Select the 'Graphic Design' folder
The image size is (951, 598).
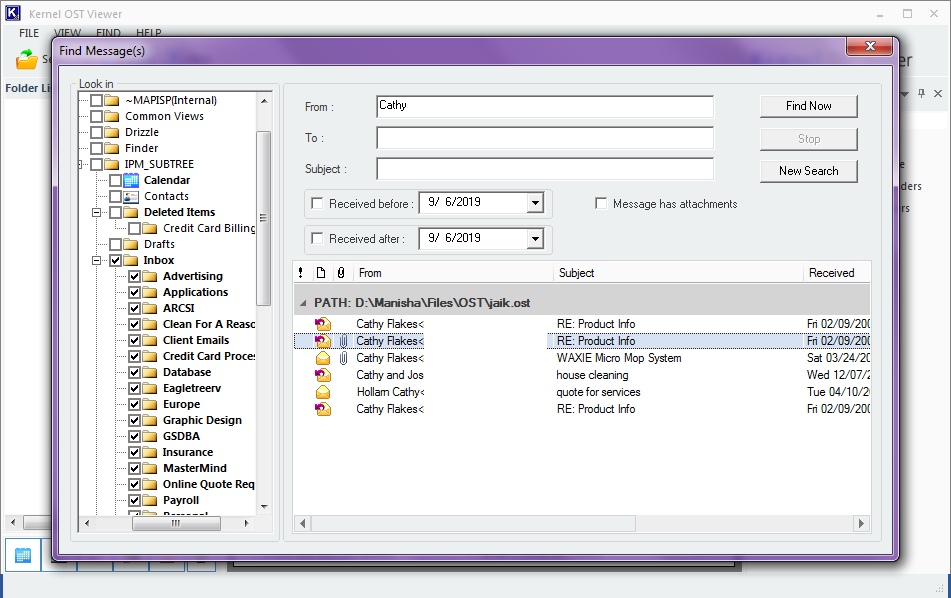(202, 420)
